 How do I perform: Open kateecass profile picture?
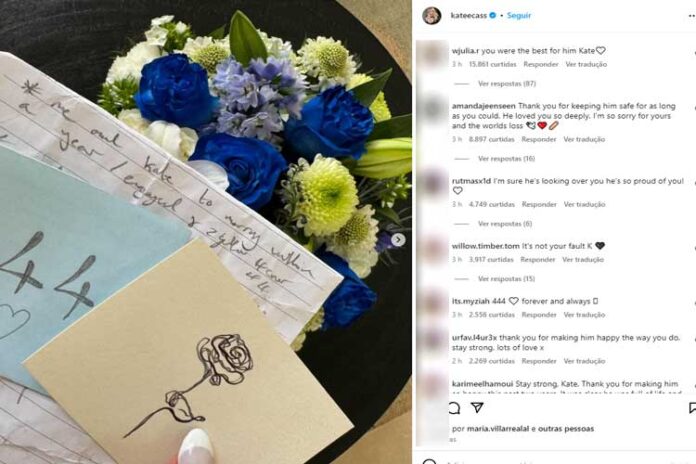(431, 16)
